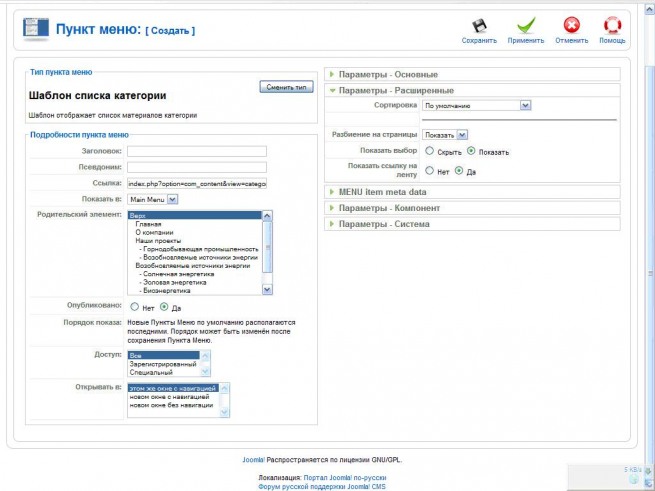
Task: Click the Сохранить floppy disk icon
Action: click(x=479, y=26)
